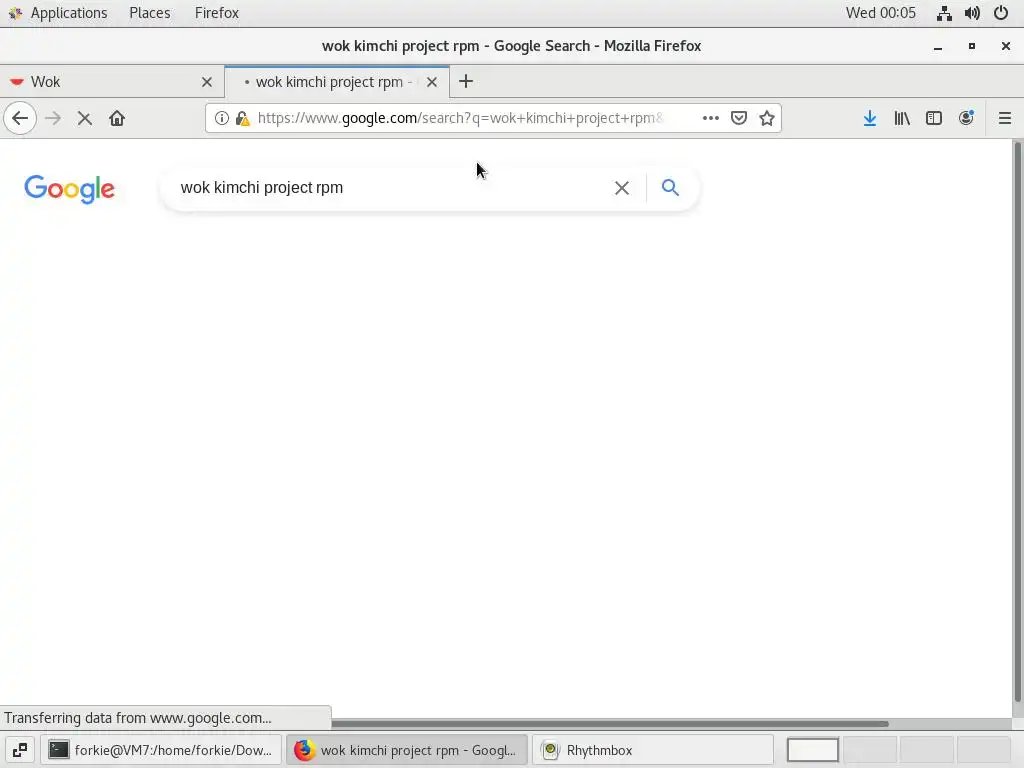Switch to the Wok tab

point(112,82)
